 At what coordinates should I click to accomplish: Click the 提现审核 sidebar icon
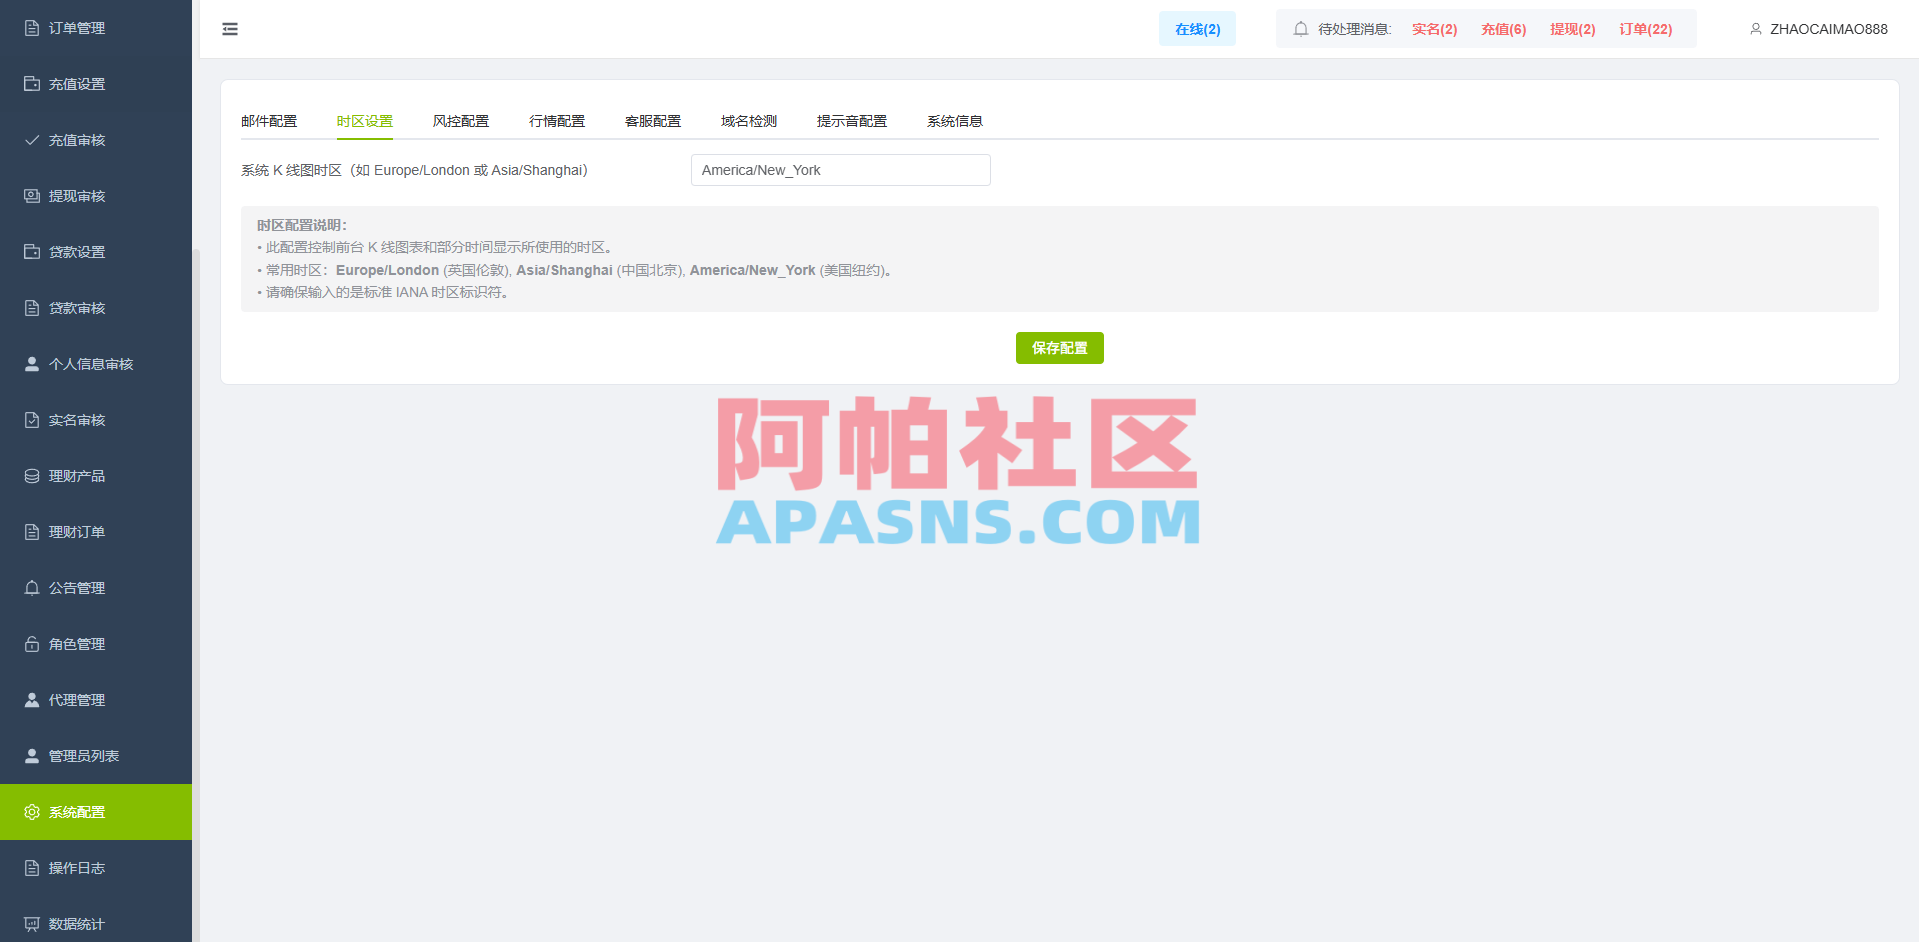tap(32, 196)
